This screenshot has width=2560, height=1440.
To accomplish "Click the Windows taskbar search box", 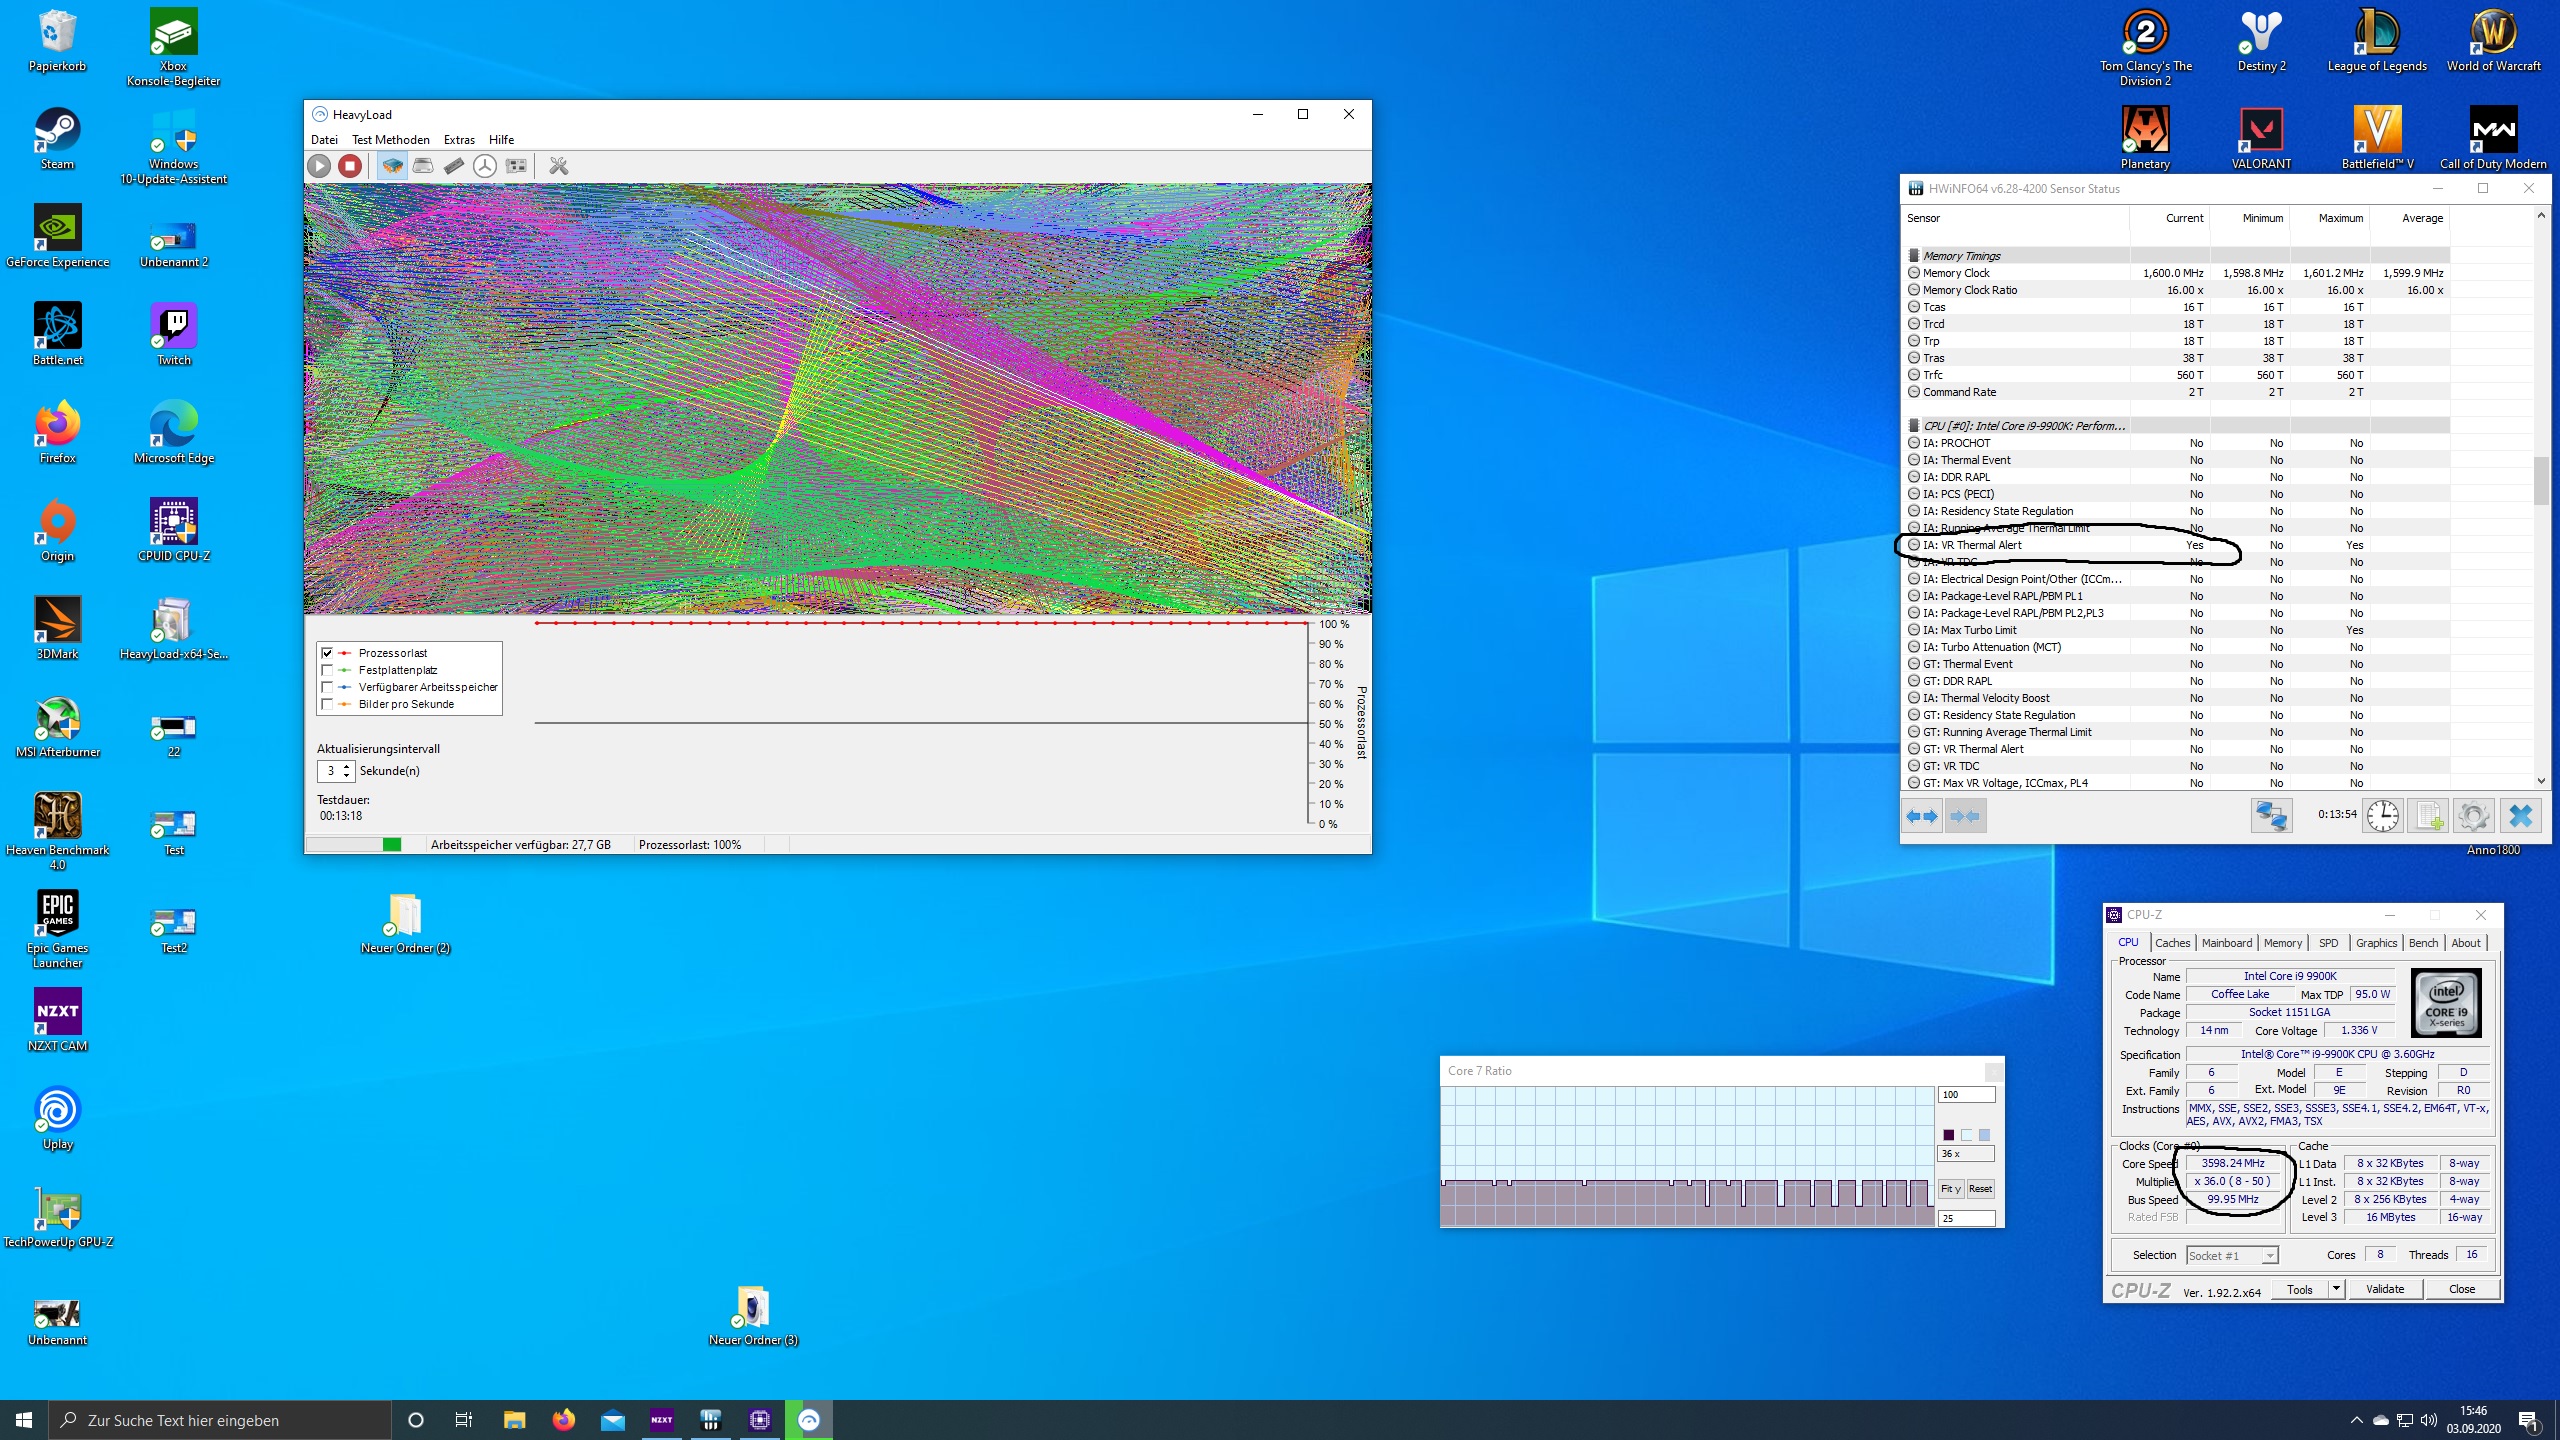I will [220, 1420].
